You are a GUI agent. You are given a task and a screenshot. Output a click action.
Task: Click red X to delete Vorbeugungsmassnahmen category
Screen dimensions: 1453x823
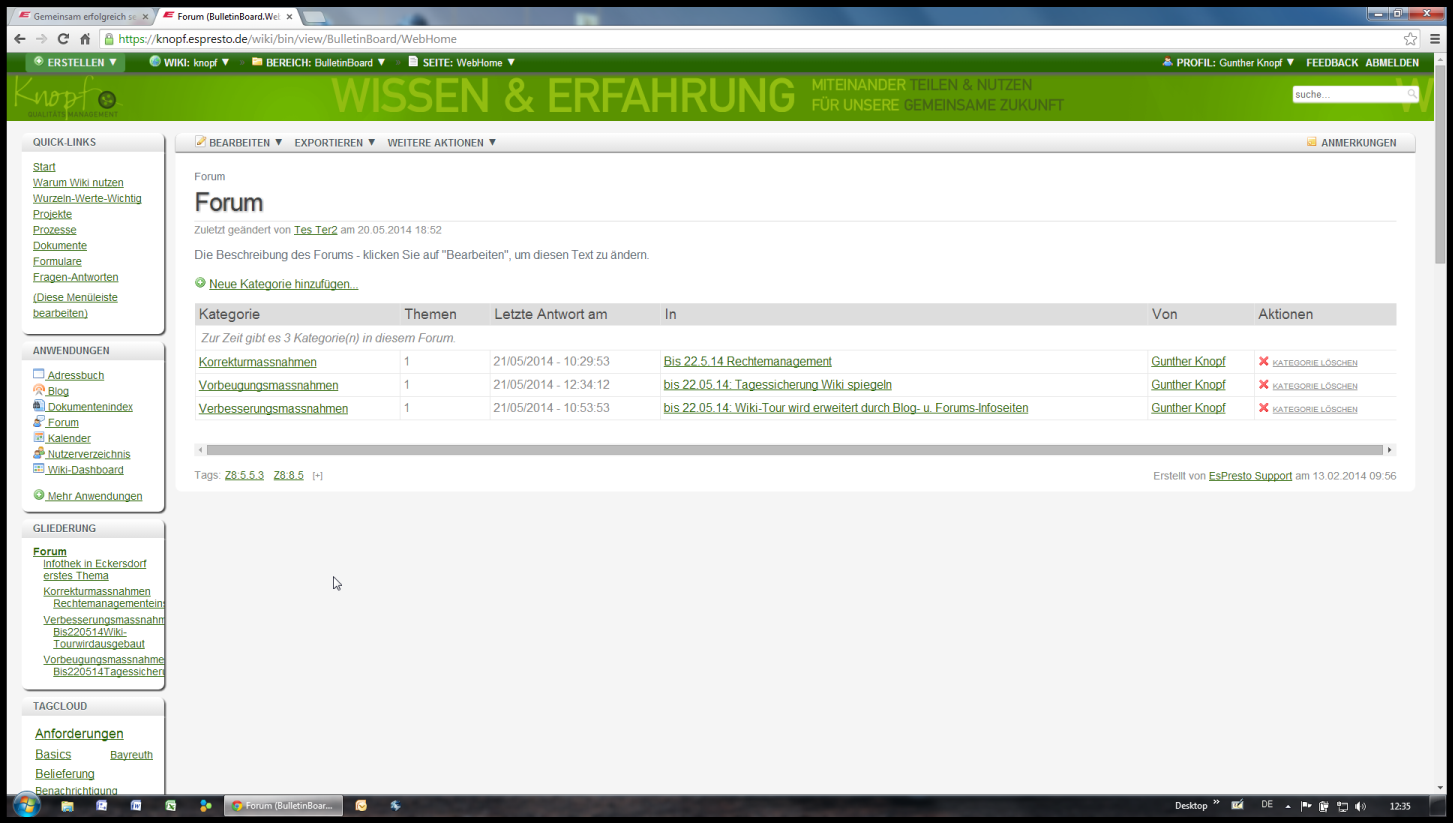(x=1263, y=385)
